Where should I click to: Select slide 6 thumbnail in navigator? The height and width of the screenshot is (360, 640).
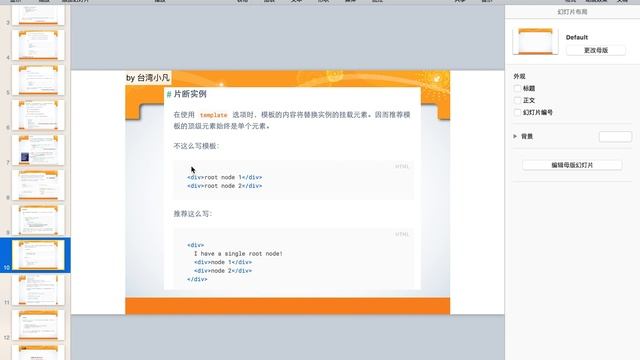[38, 115]
